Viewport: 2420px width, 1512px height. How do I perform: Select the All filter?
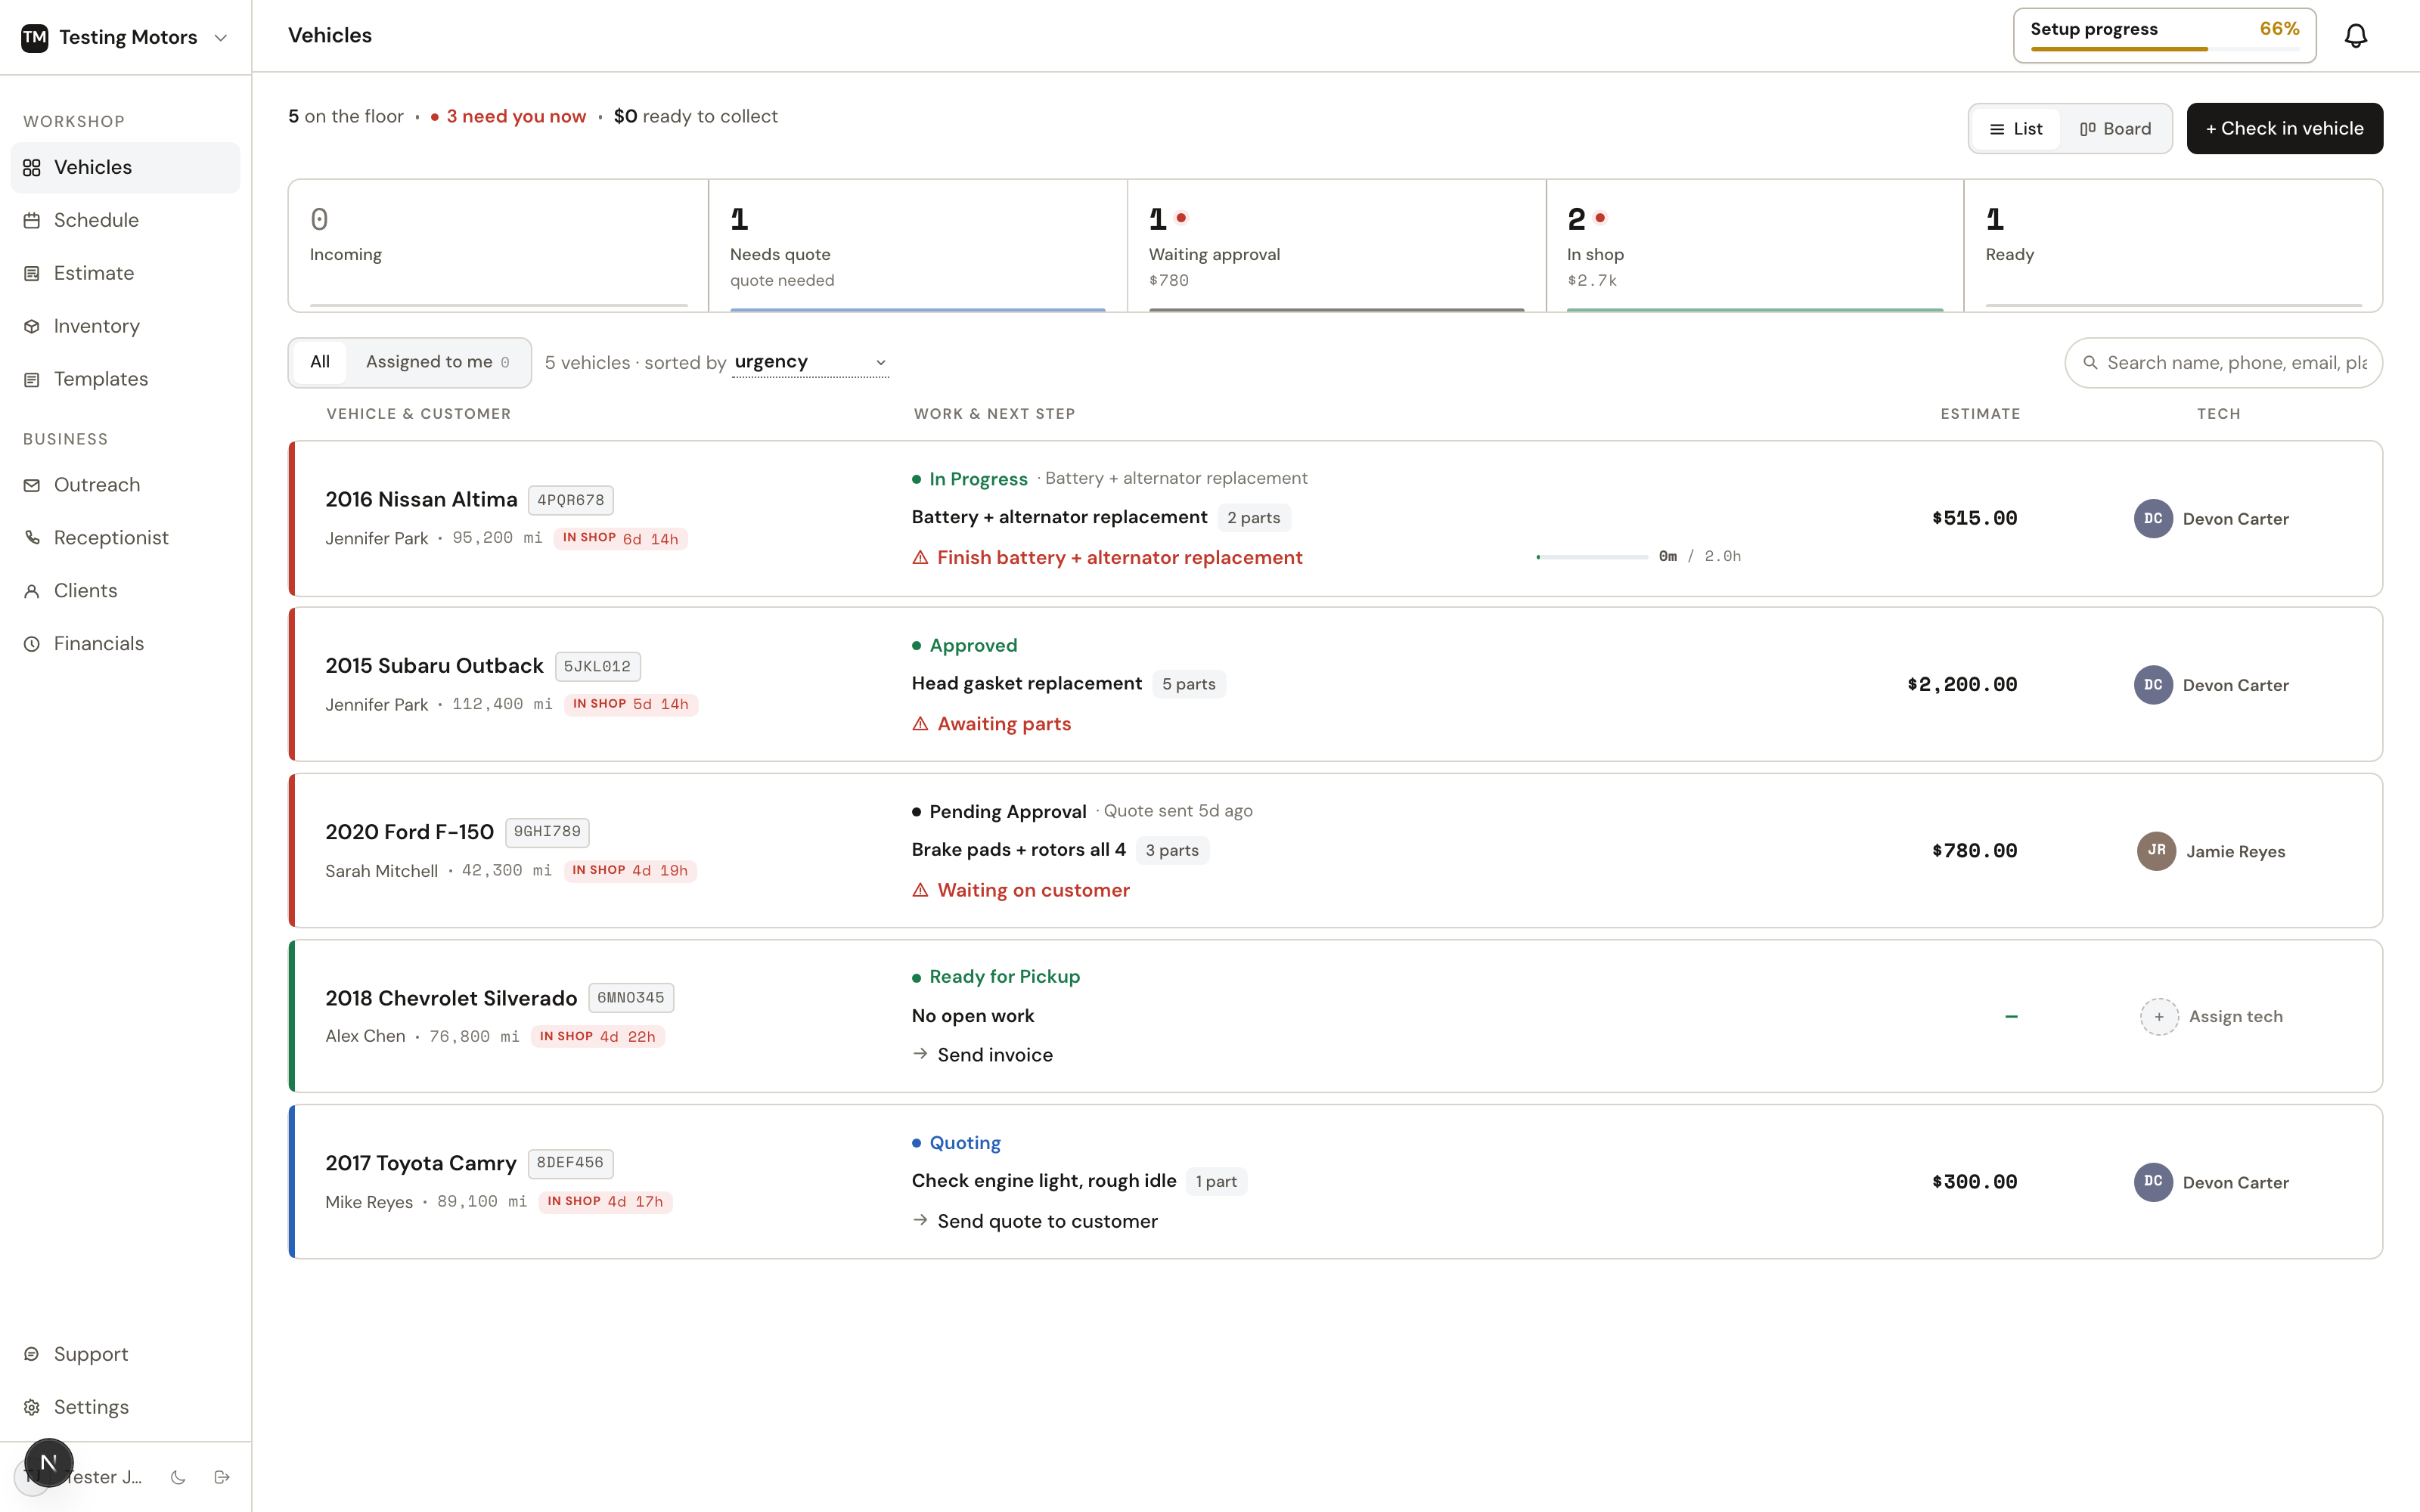coord(320,362)
